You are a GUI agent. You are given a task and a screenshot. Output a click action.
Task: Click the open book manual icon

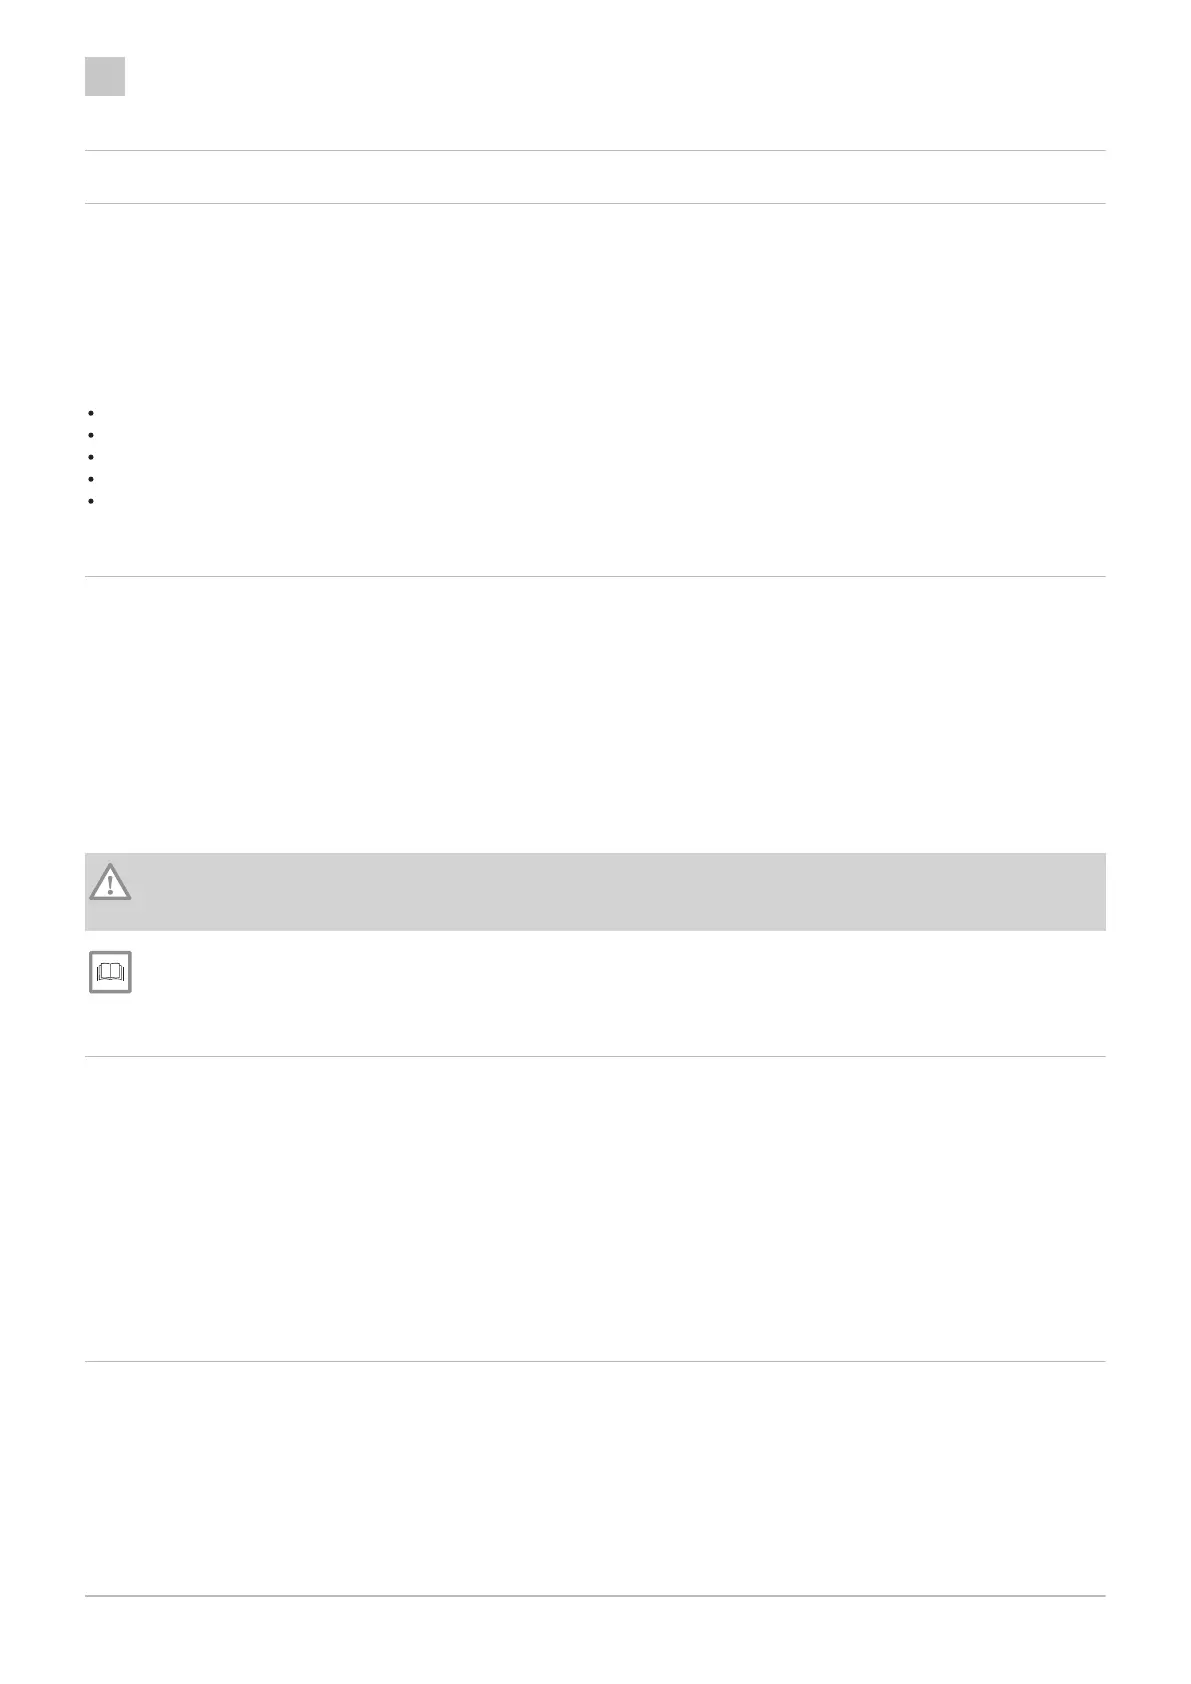tap(110, 972)
